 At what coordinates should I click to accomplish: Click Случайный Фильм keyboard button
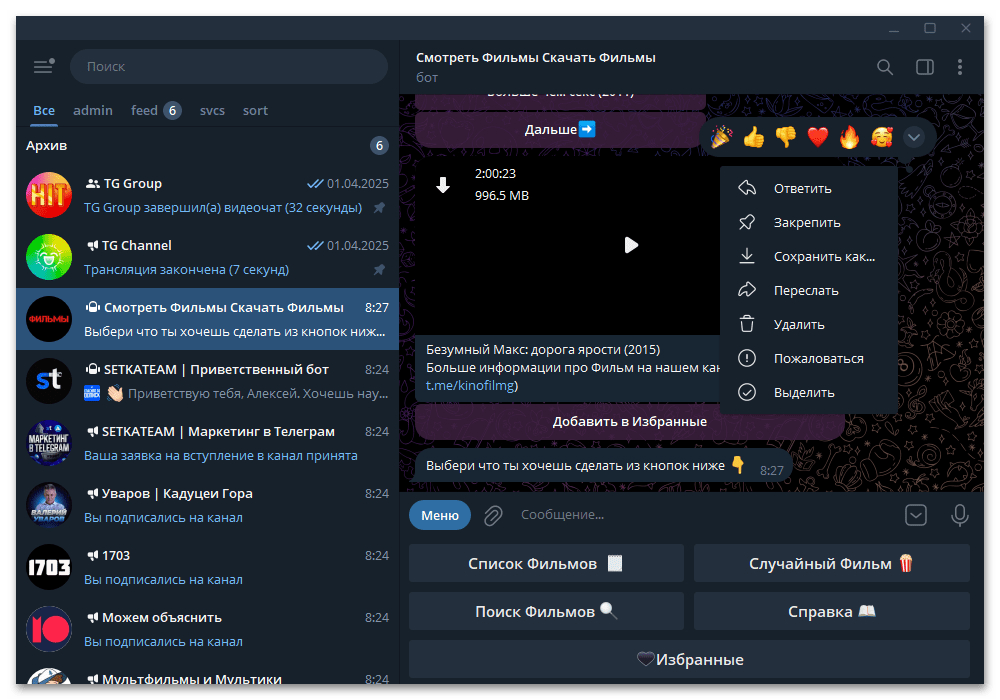pos(832,564)
